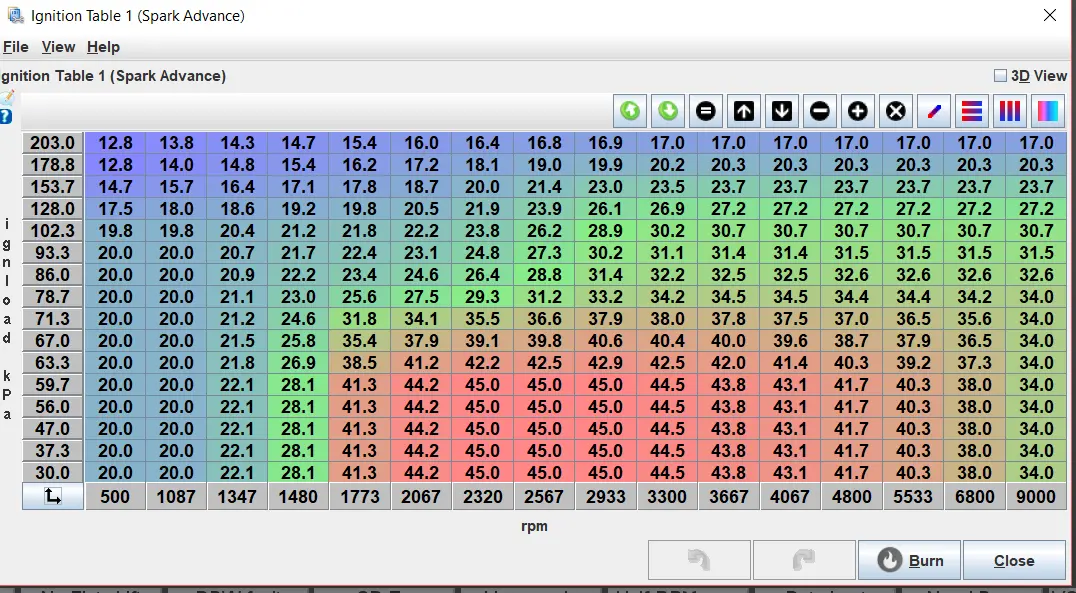Screen dimensions: 1076x593
Task: Select cell 27.3 in the 93.3 row
Action: (544, 253)
